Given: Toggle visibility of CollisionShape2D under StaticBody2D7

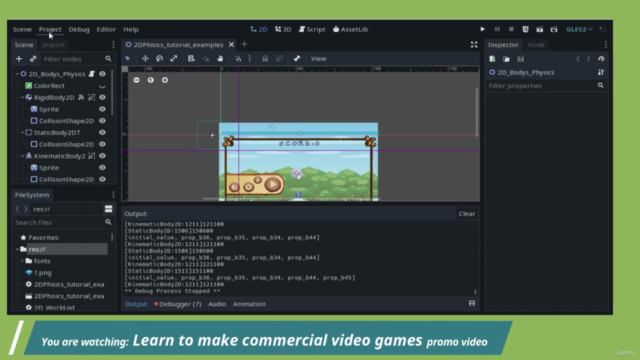Looking at the screenshot, I should point(102,144).
